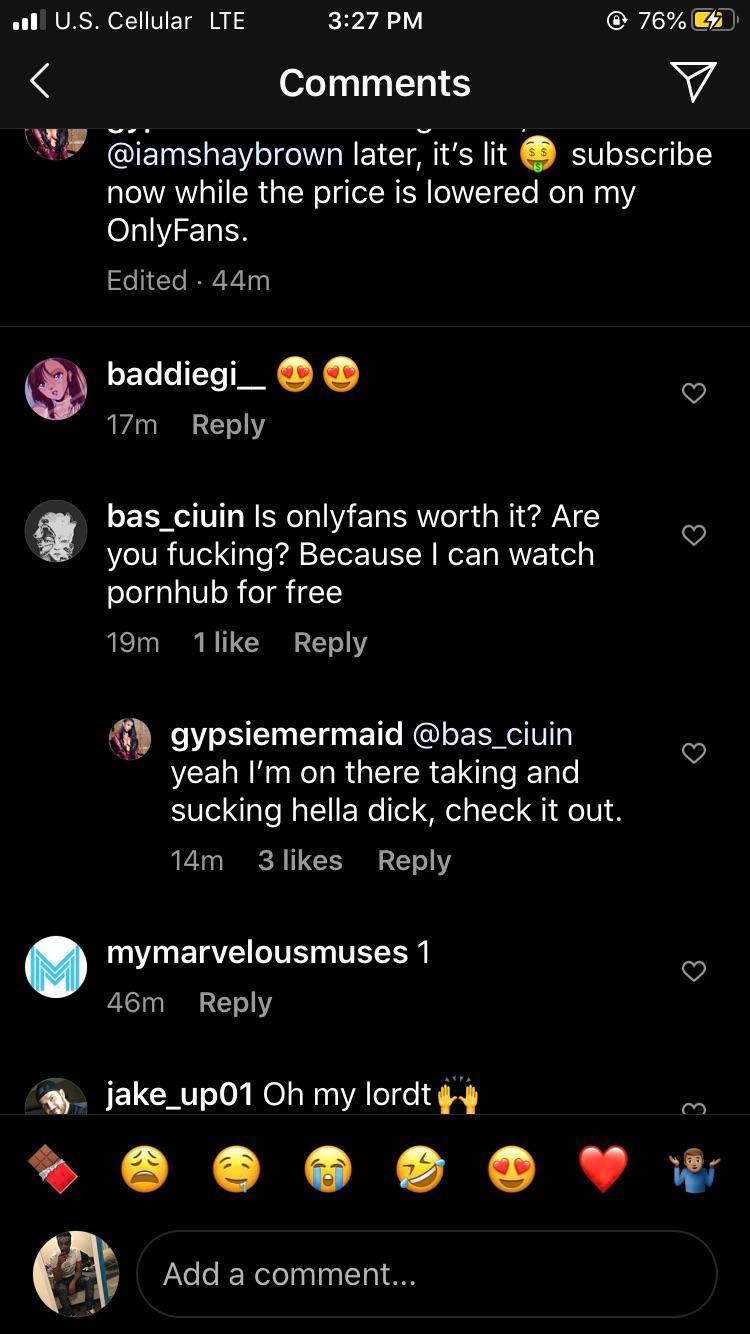Viewport: 750px width, 1334px height.
Task: View likes on bas_ciuin's comment
Action: [x=226, y=643]
